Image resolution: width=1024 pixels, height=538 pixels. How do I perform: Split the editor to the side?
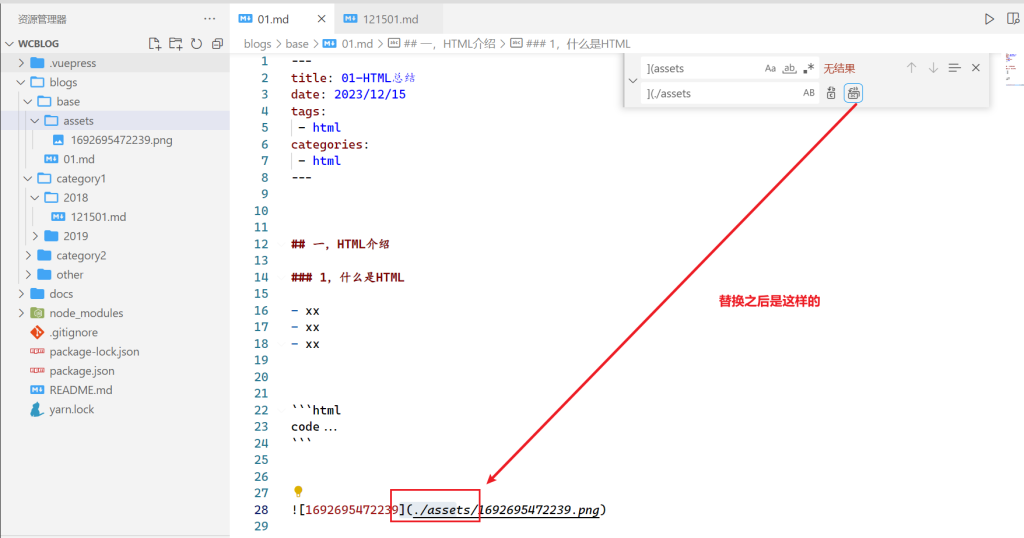[x=1013, y=19]
